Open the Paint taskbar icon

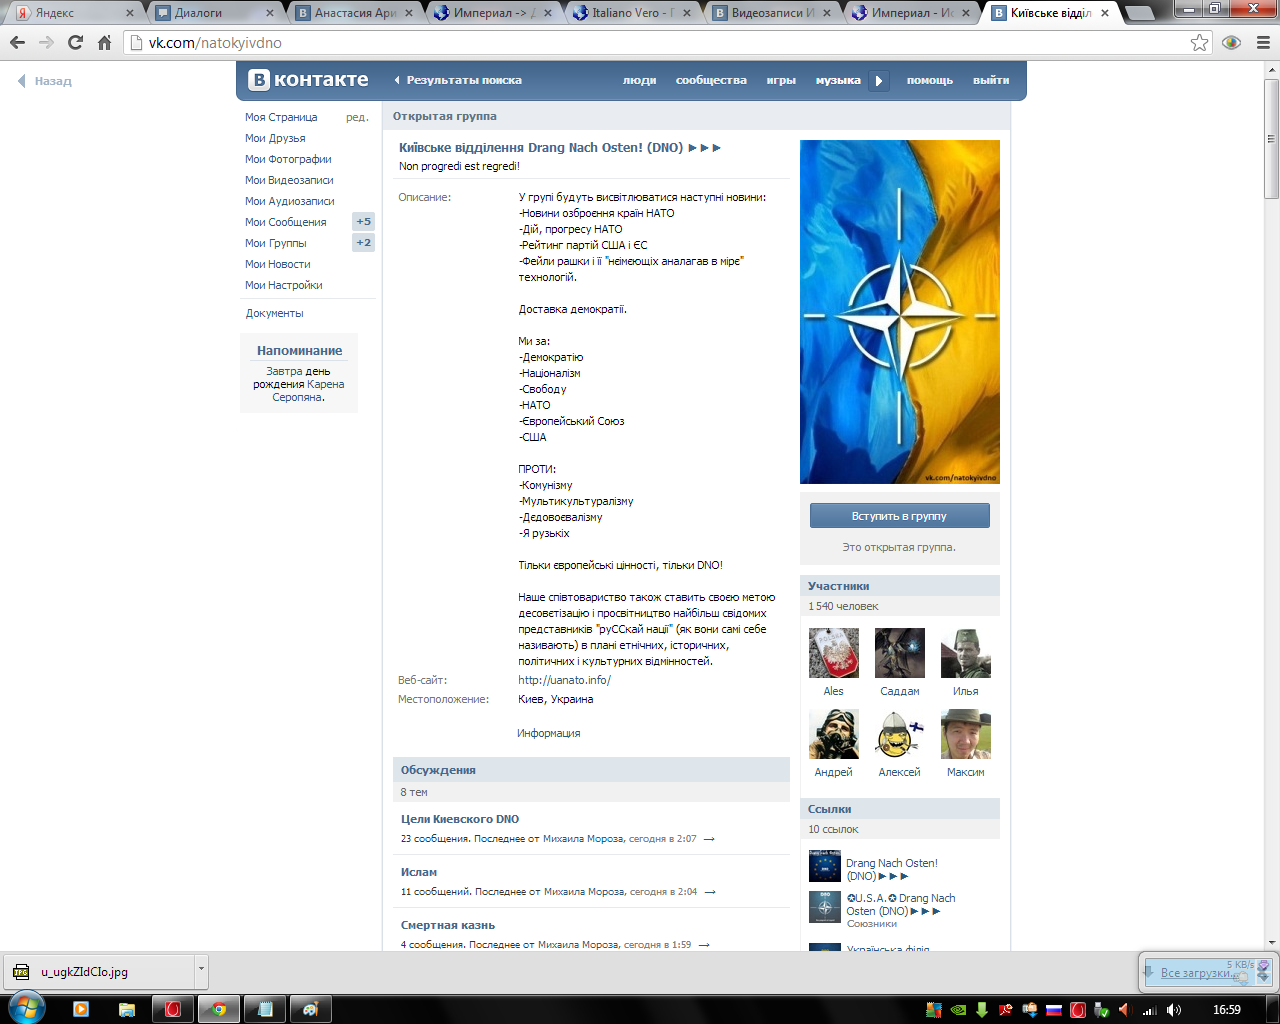coord(311,1009)
